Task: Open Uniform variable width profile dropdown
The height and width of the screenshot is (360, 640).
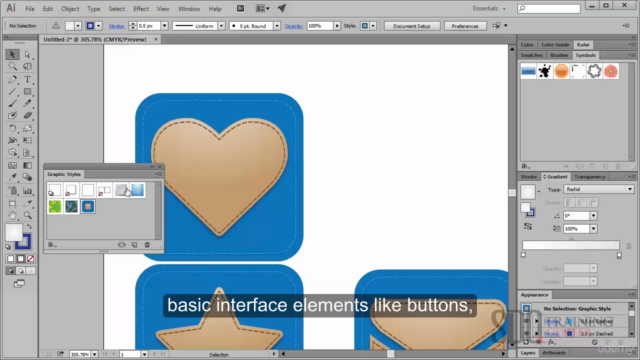Action: 221,26
